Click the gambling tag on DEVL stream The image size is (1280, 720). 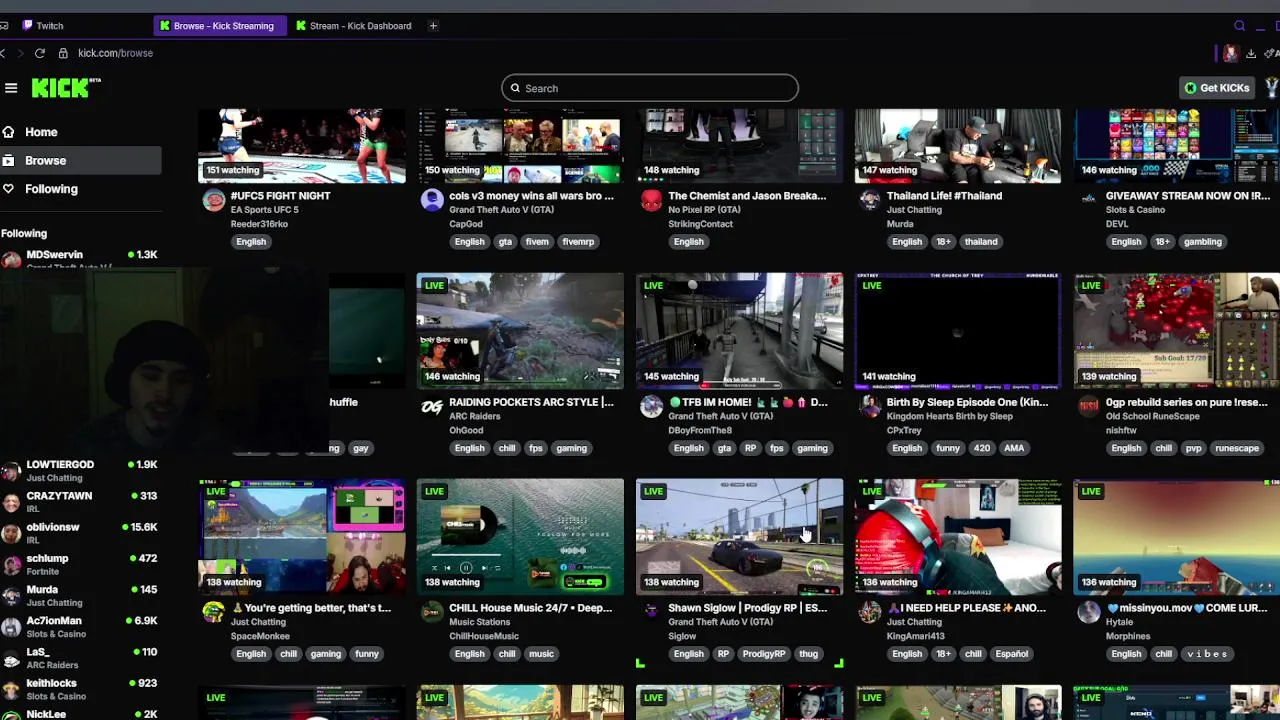(x=1203, y=242)
